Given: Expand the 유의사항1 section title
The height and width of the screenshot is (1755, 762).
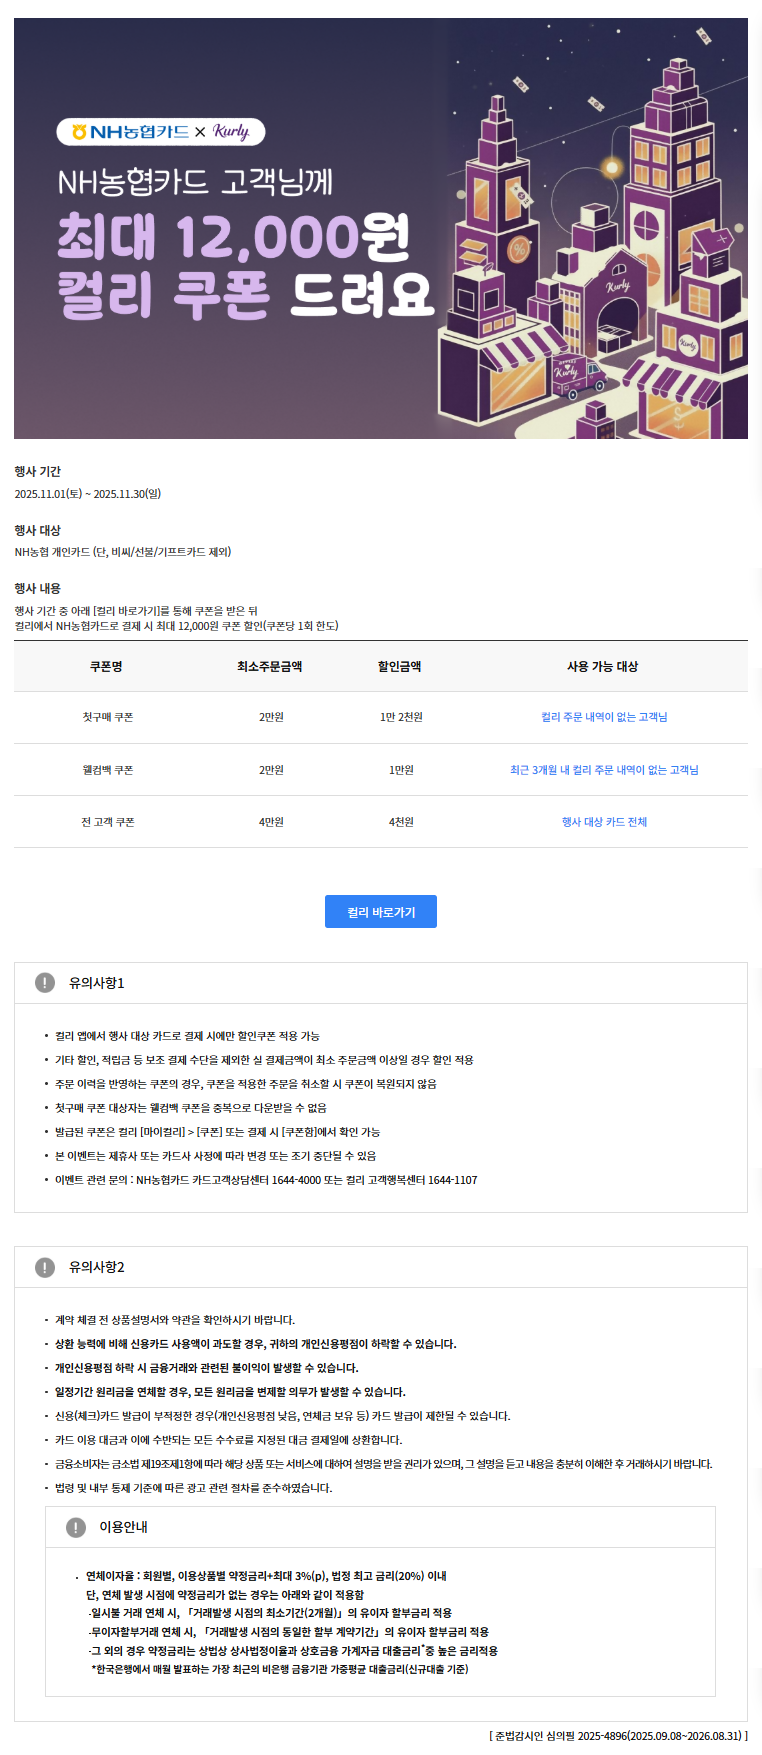Looking at the screenshot, I should (x=97, y=983).
